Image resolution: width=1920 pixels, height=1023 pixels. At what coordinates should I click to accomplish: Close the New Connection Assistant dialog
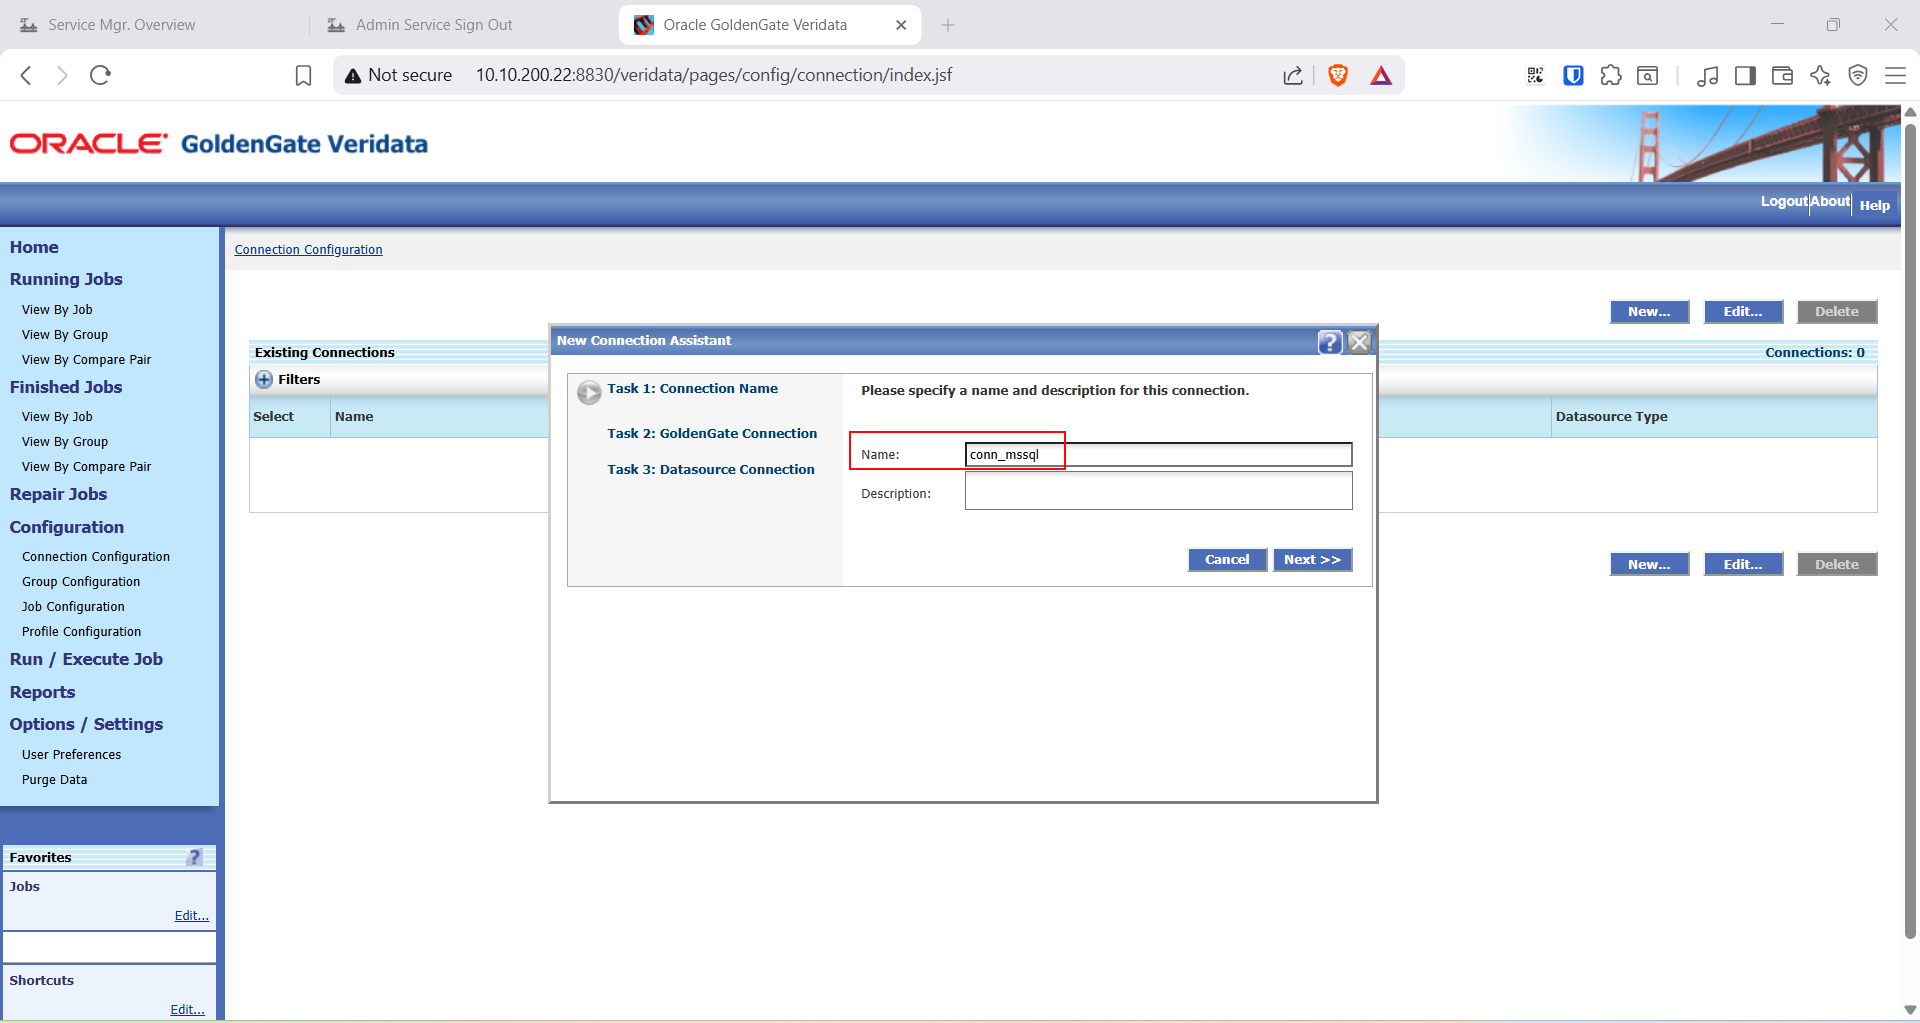[x=1359, y=342]
